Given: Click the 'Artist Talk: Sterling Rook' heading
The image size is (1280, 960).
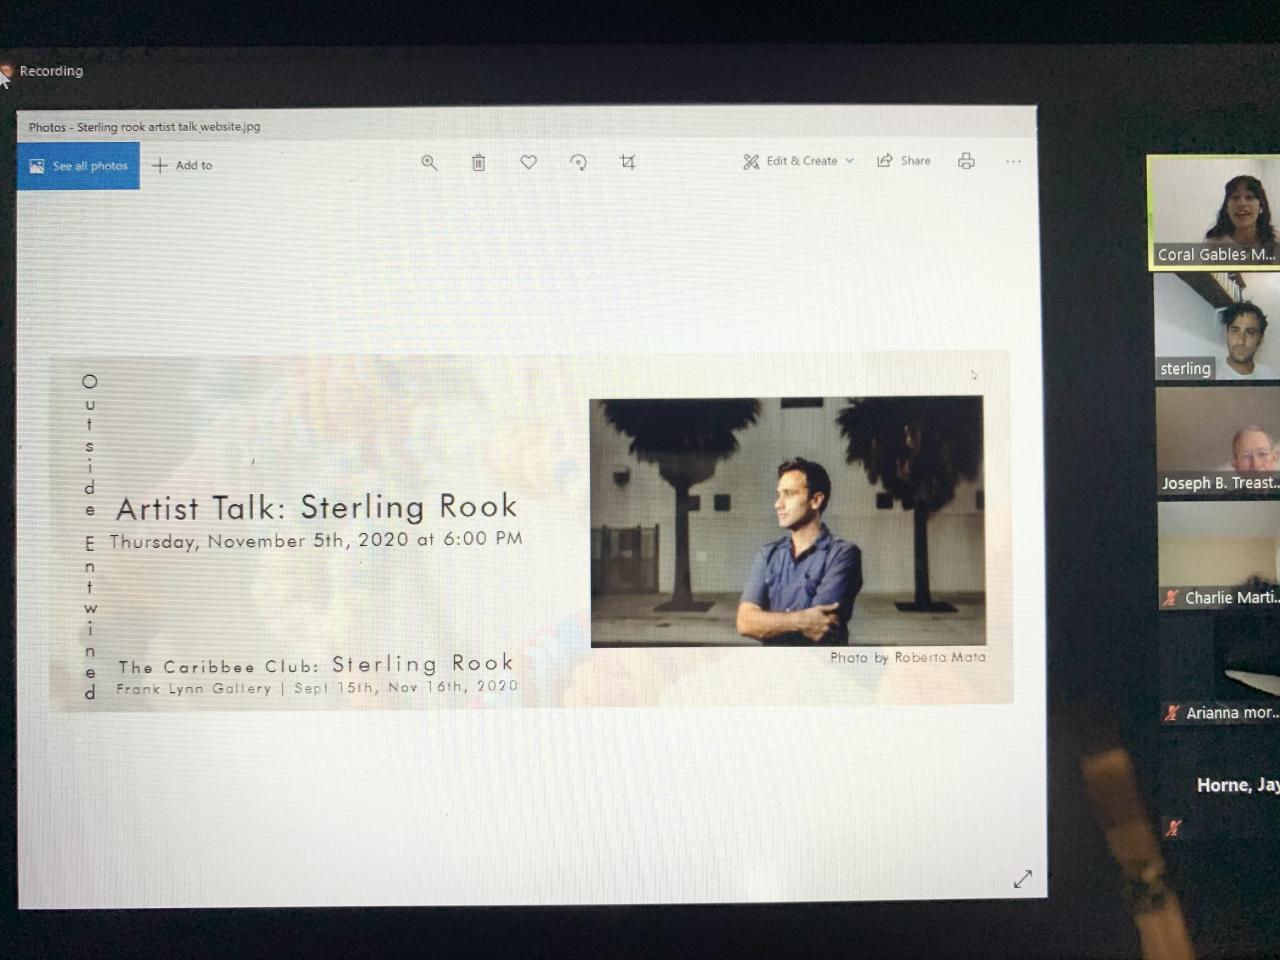Looking at the screenshot, I should click(x=317, y=507).
